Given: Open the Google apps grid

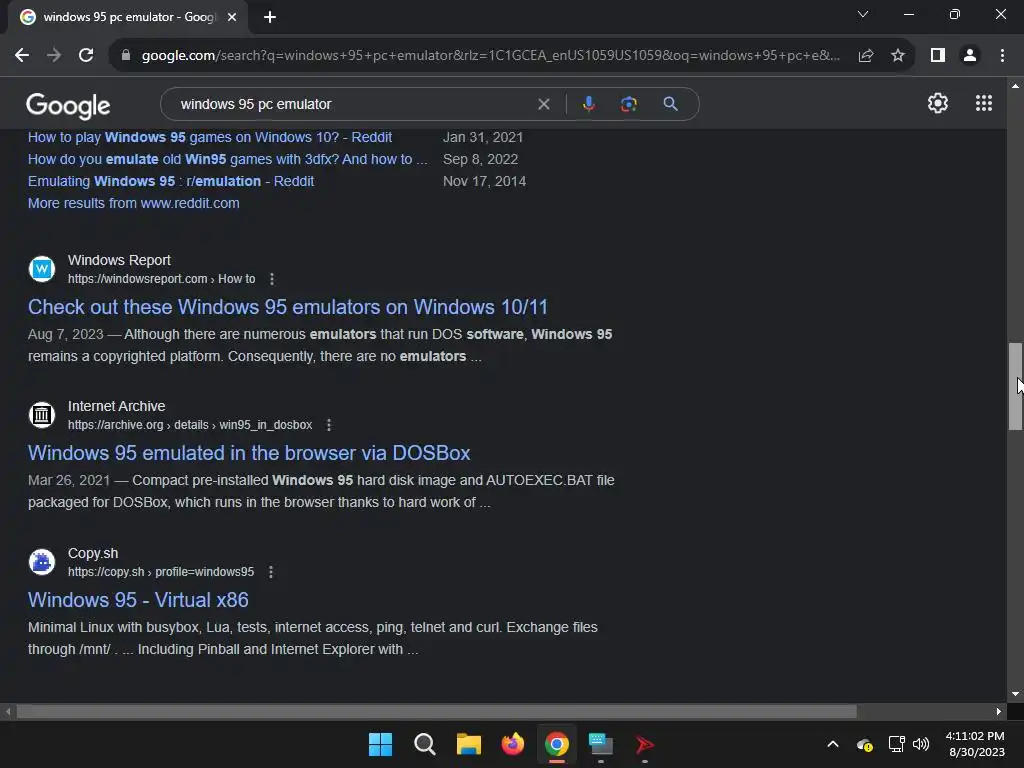Looking at the screenshot, I should [984, 103].
